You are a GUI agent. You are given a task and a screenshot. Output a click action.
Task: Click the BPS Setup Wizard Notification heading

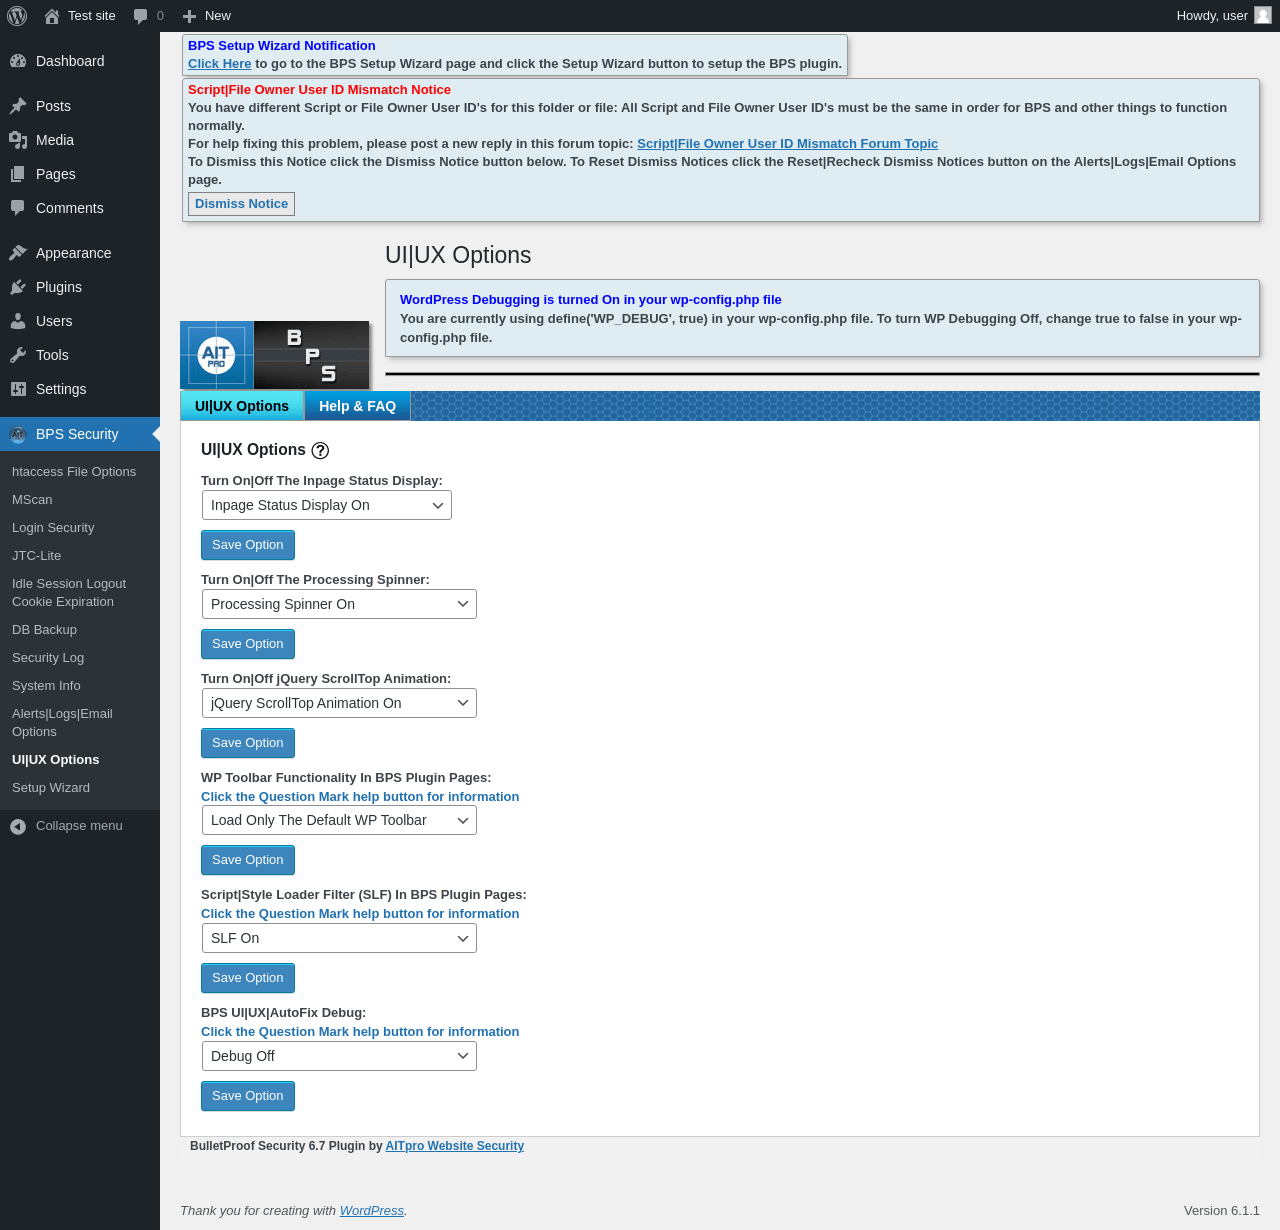pos(282,46)
